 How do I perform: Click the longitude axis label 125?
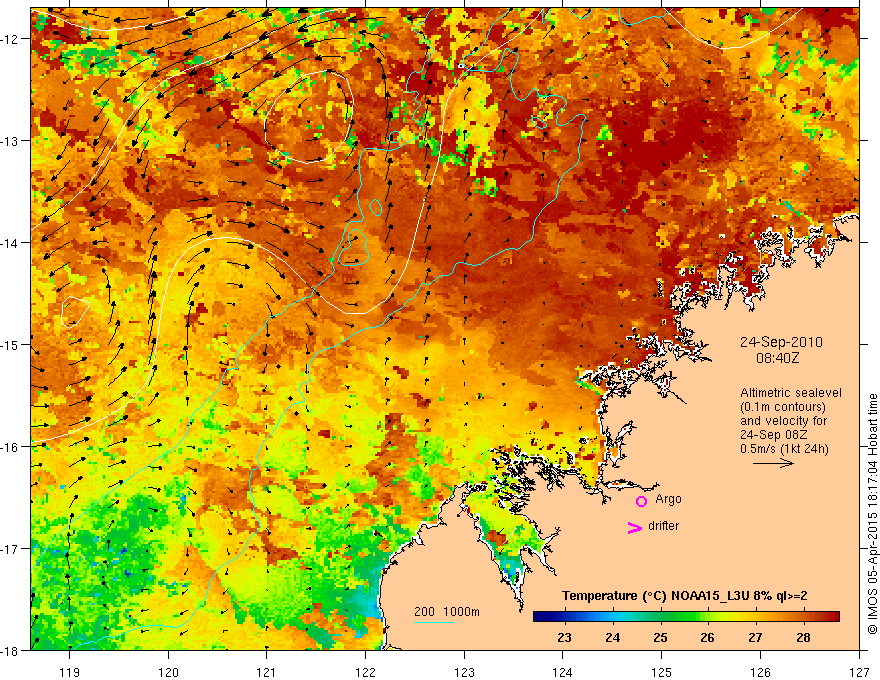point(662,672)
